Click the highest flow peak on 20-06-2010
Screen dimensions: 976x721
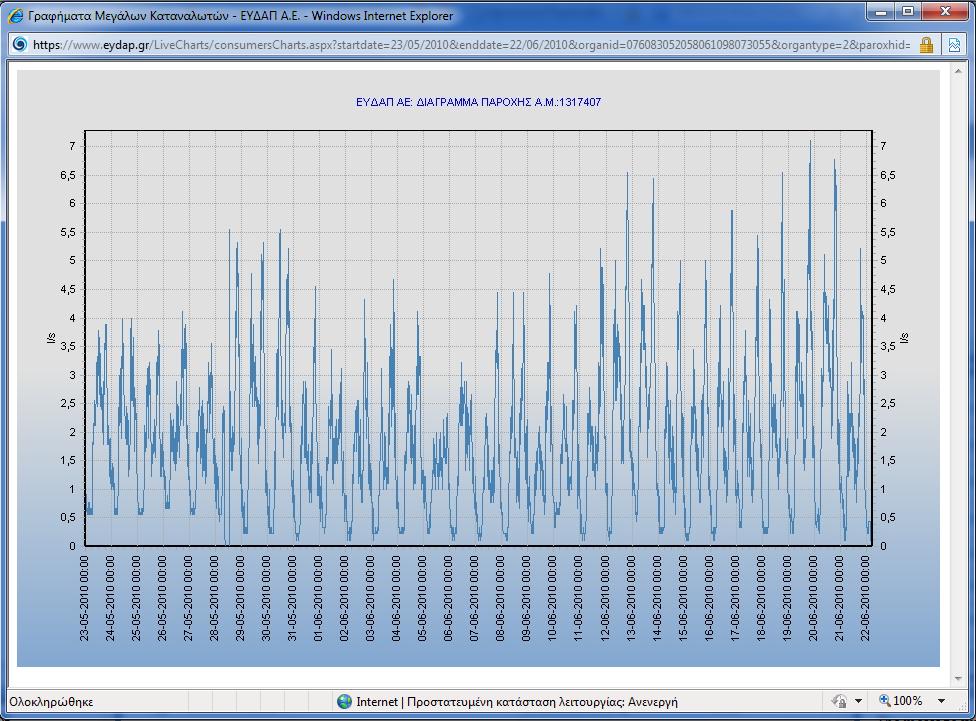(810, 143)
